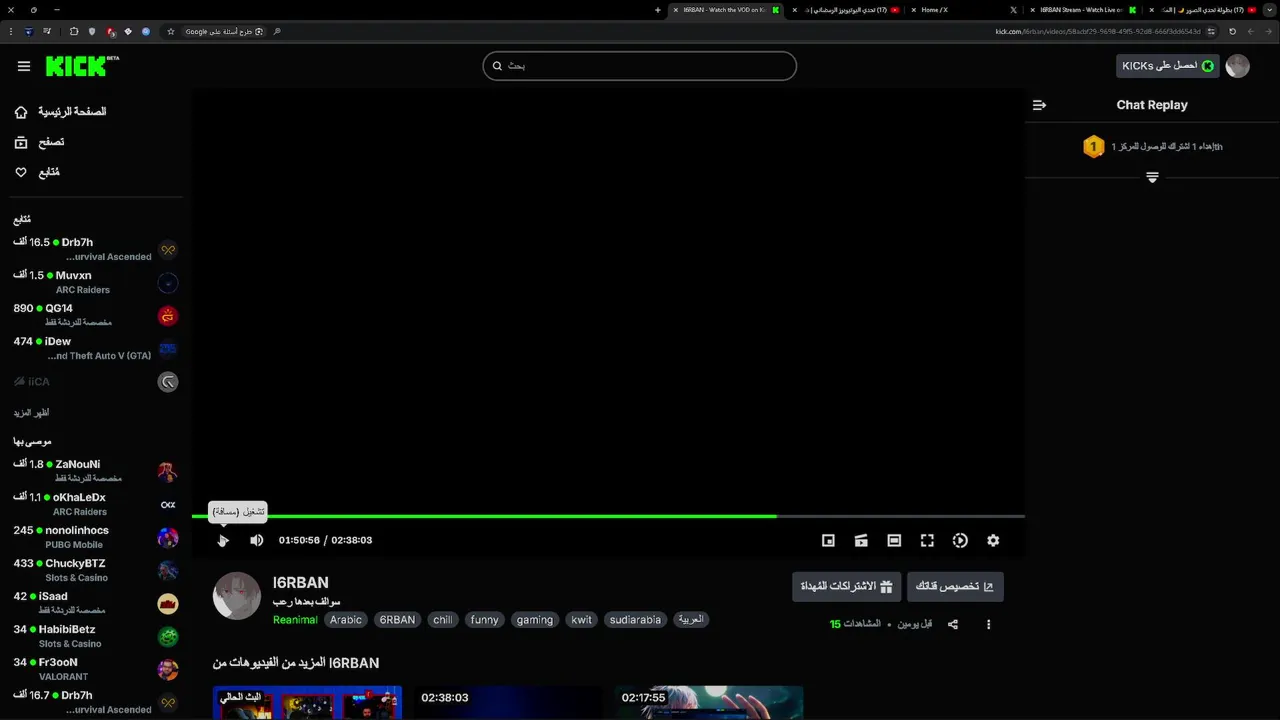Collapse the Chat Replay panel
This screenshot has height=720, width=1280.
pyautogui.click(x=1039, y=105)
